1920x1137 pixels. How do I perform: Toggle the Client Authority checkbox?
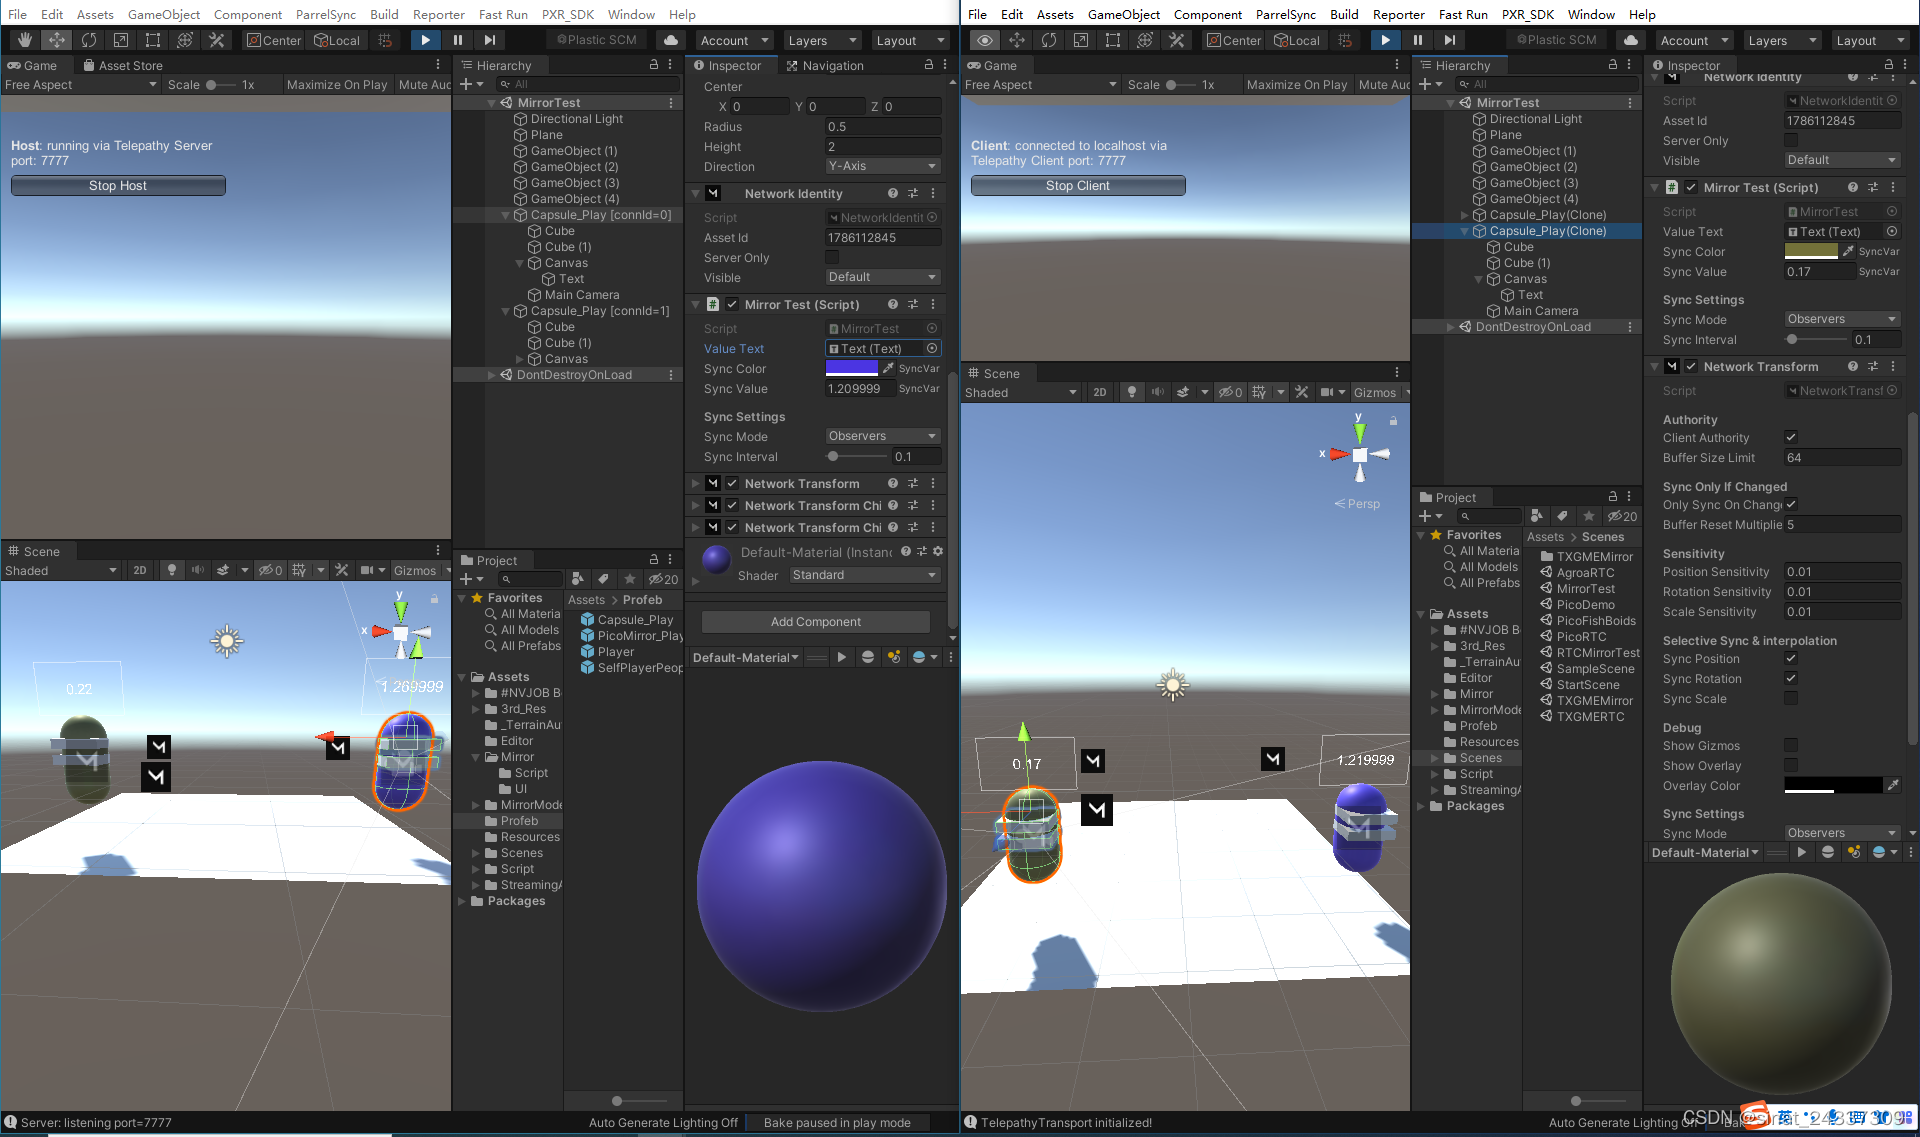(1791, 437)
